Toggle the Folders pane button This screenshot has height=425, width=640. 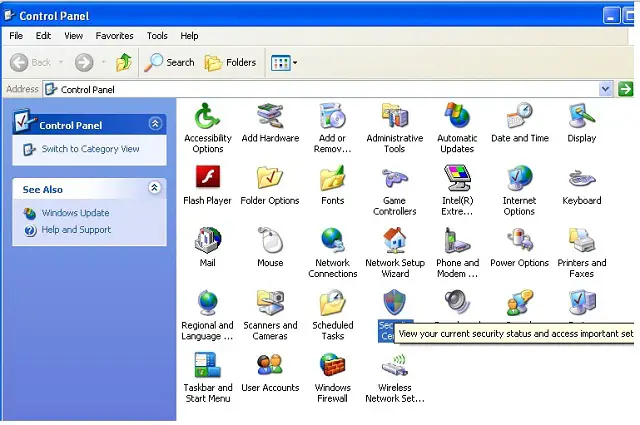[231, 62]
